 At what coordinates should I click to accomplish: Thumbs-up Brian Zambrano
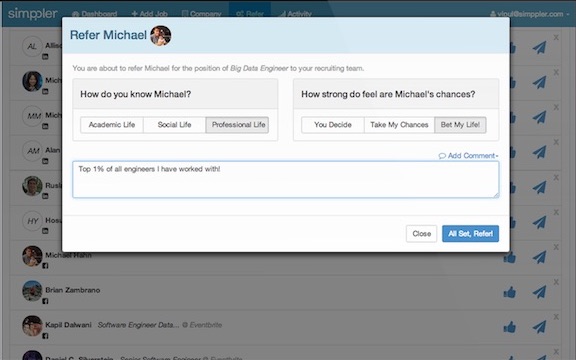pos(510,292)
